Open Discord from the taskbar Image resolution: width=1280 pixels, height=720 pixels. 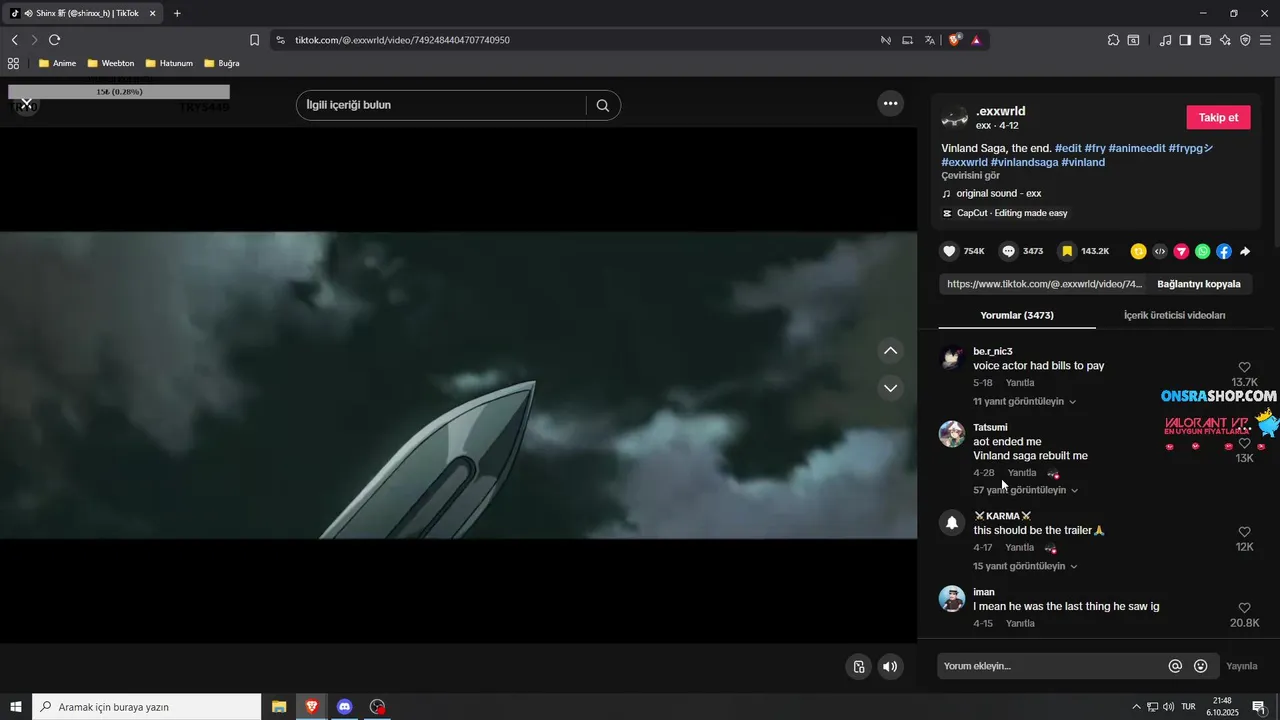[x=344, y=706]
